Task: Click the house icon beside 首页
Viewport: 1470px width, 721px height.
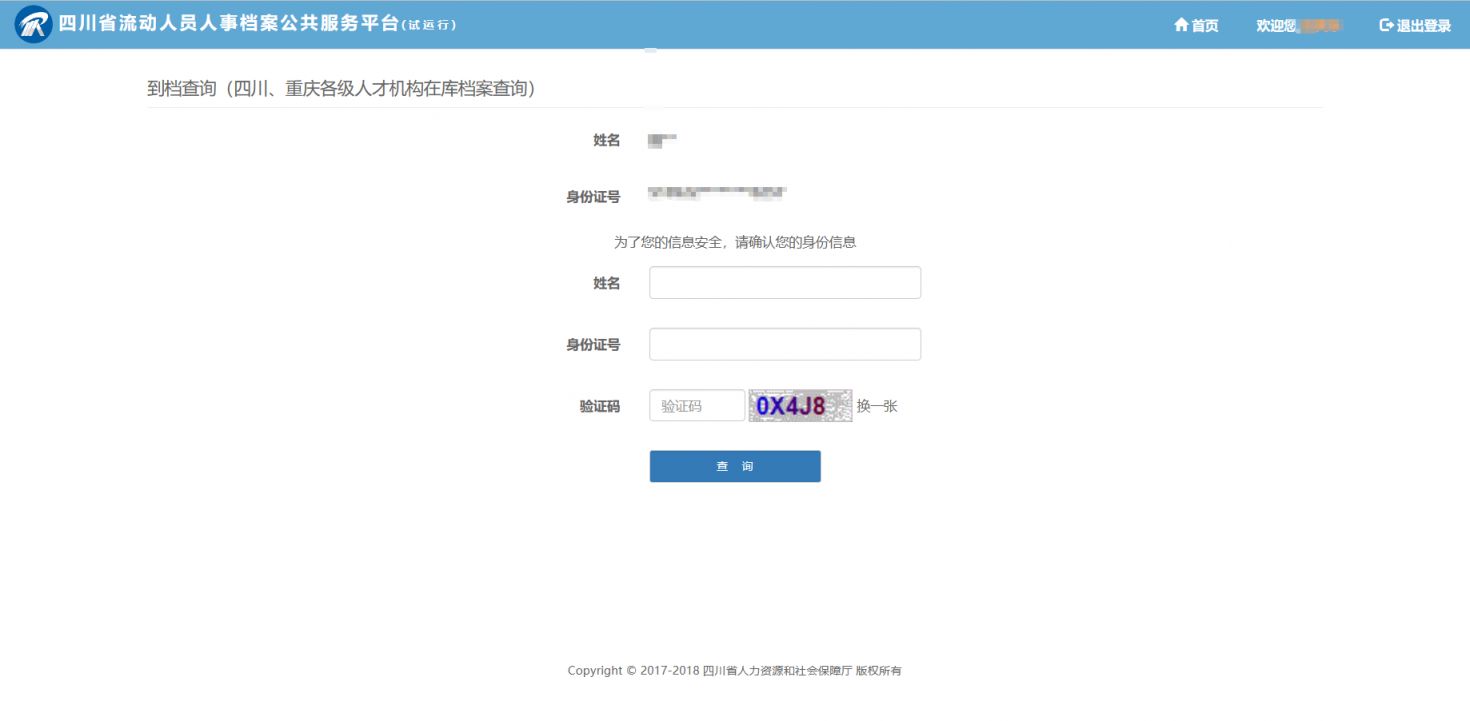Action: pos(1181,25)
